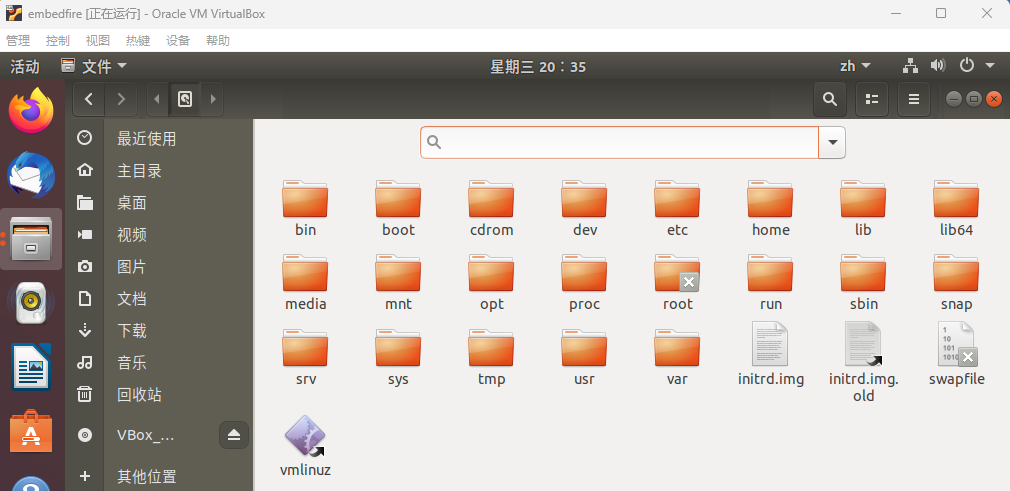Open the 帮助 VirtualBox menu
This screenshot has width=1010, height=491.
pos(218,41)
